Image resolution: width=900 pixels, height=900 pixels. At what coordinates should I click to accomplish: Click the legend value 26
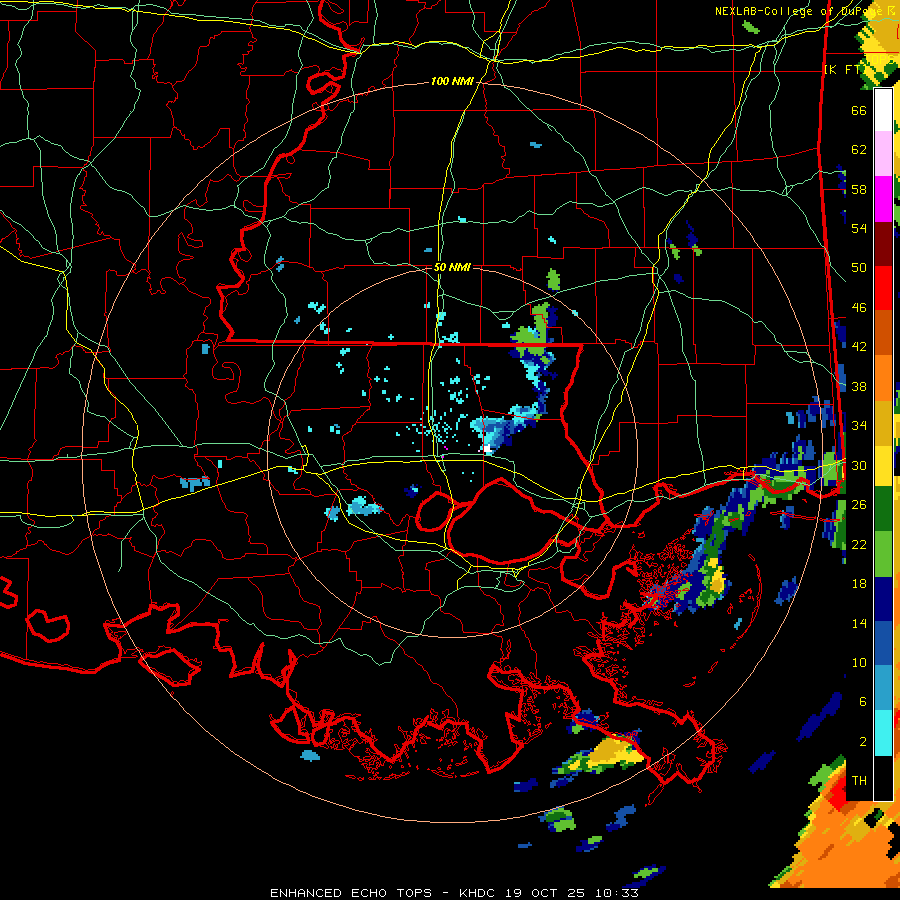[859, 505]
